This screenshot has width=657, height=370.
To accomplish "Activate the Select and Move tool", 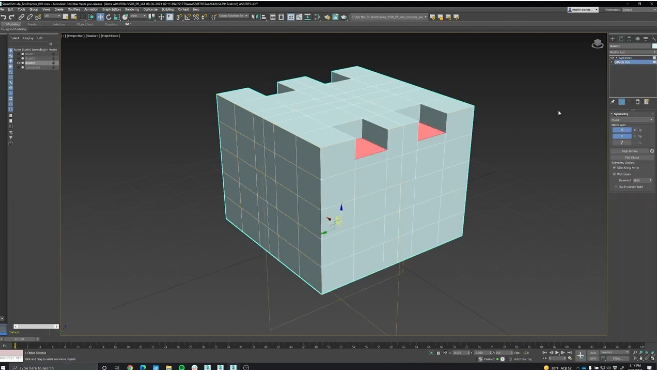I will coord(100,17).
